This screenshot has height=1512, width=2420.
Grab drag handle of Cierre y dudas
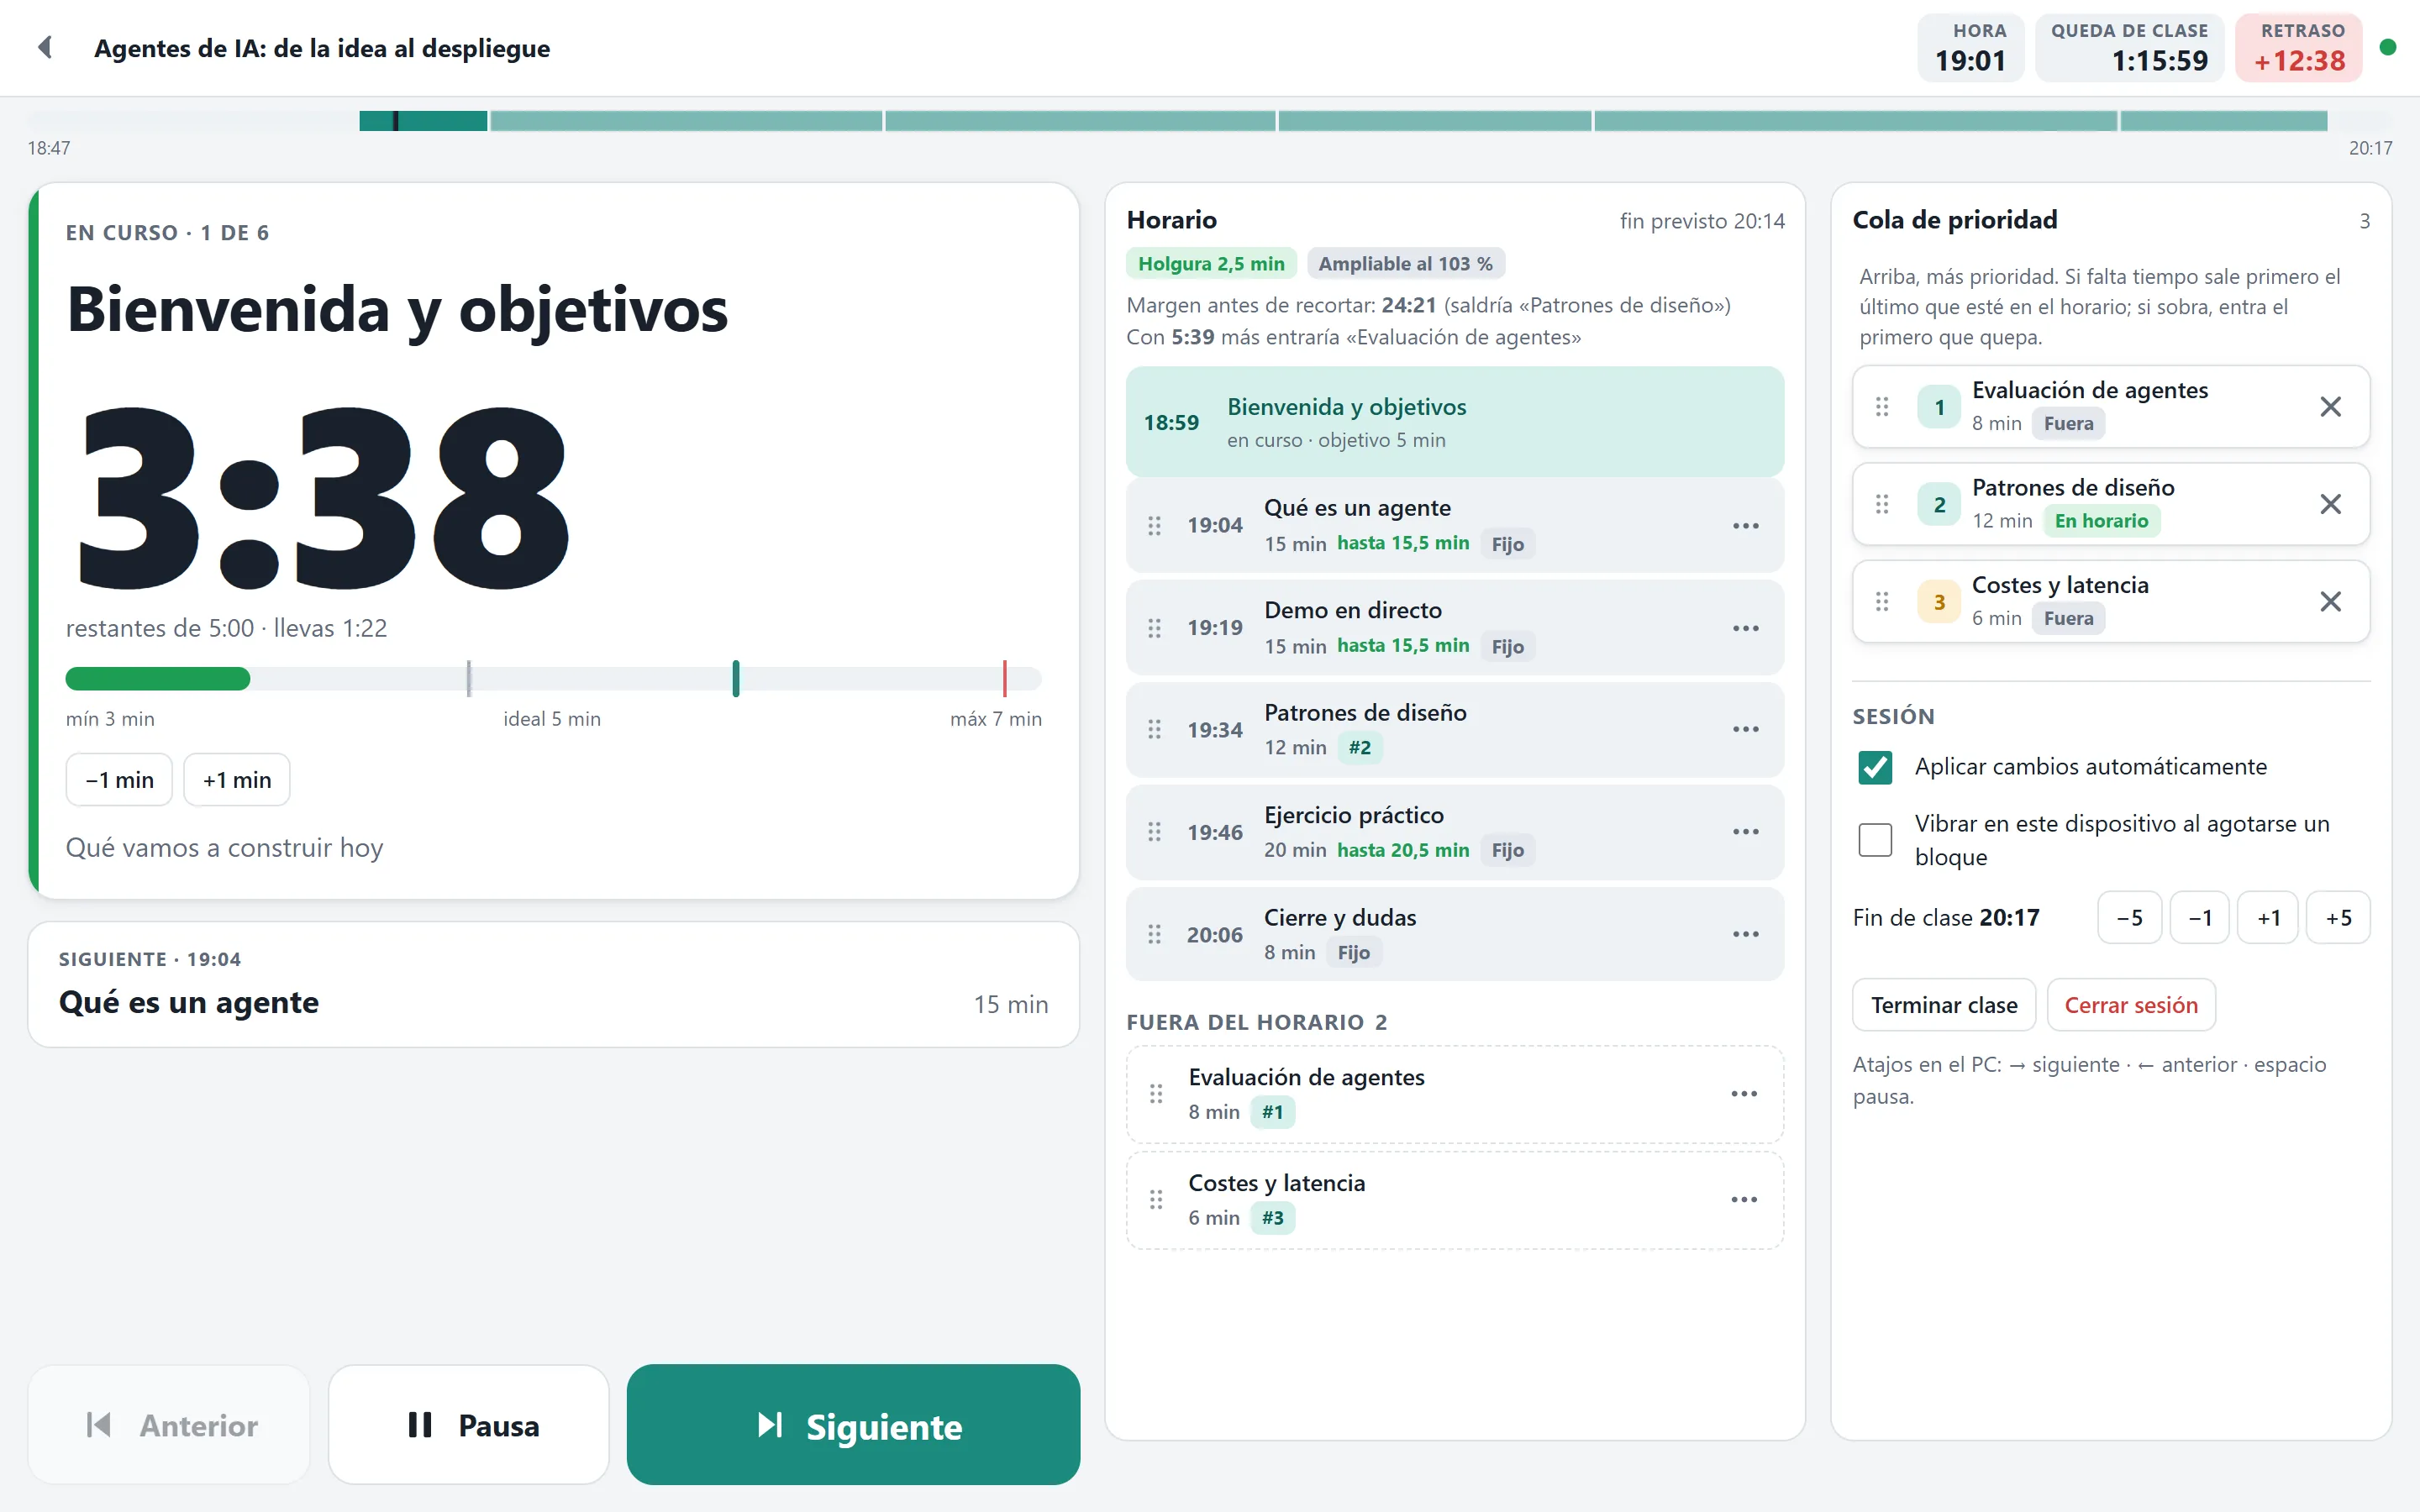click(1155, 934)
